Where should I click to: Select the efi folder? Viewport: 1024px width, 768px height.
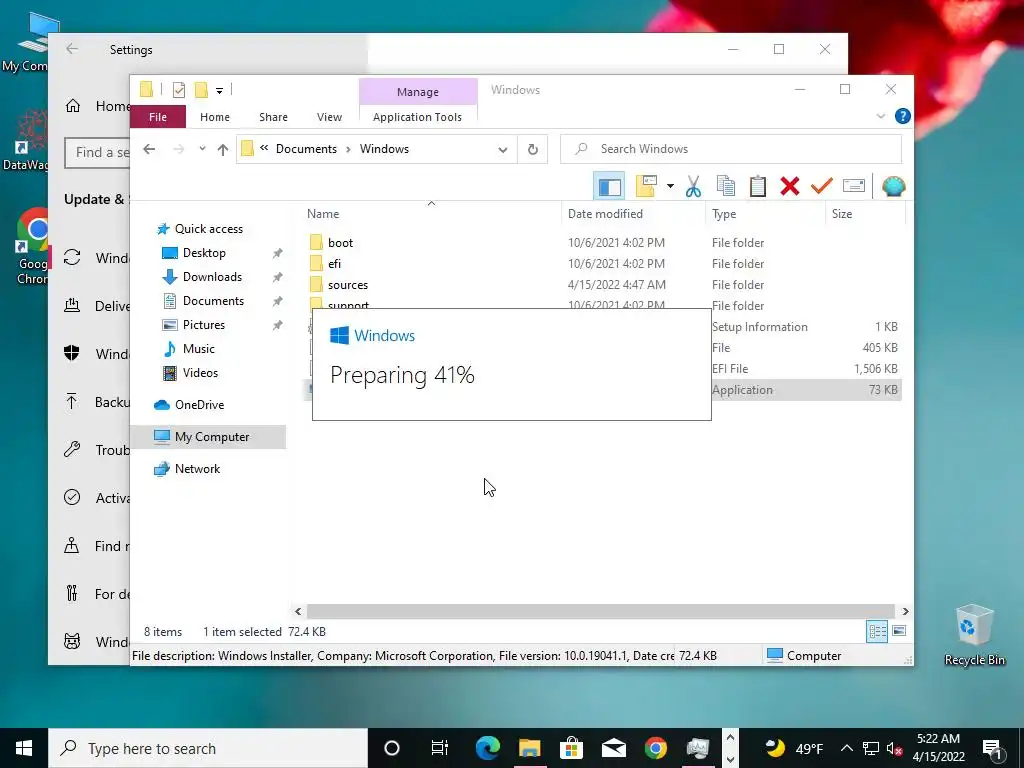point(334,264)
